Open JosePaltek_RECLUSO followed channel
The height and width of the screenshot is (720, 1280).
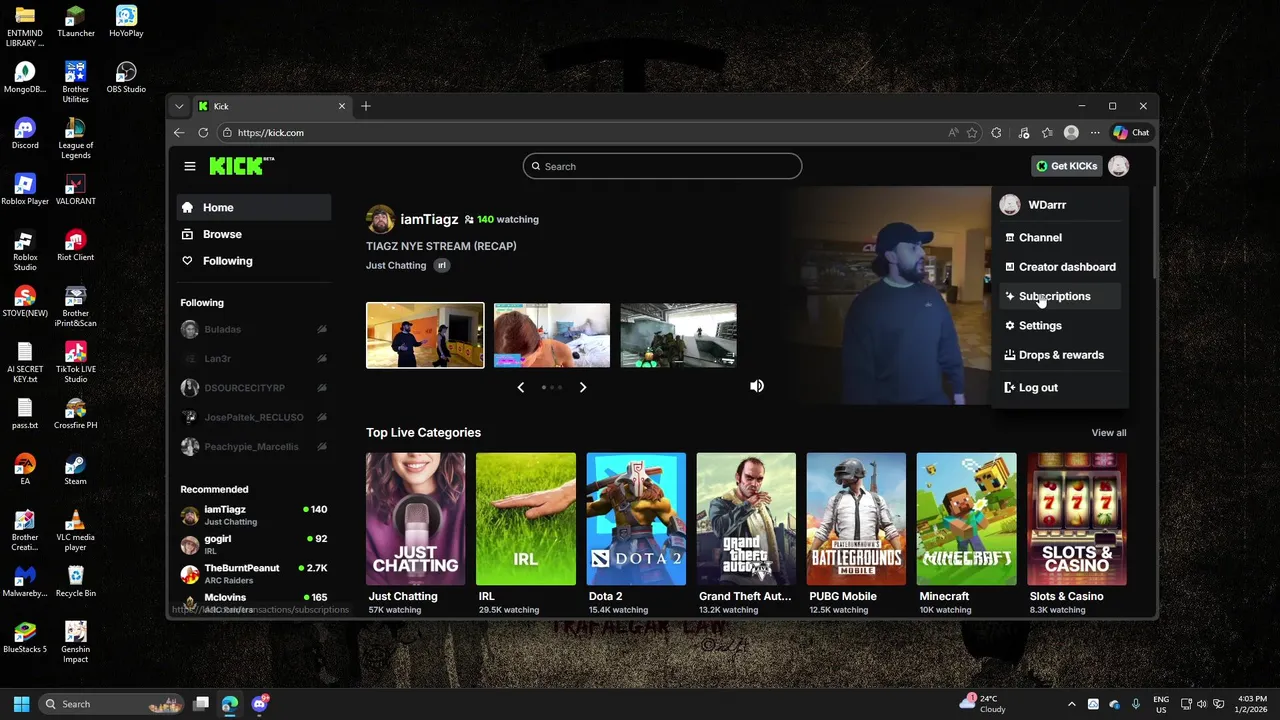[254, 417]
